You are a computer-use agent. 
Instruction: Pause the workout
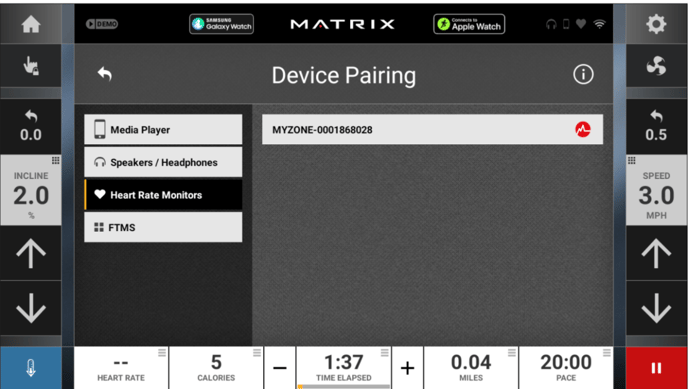[657, 368]
